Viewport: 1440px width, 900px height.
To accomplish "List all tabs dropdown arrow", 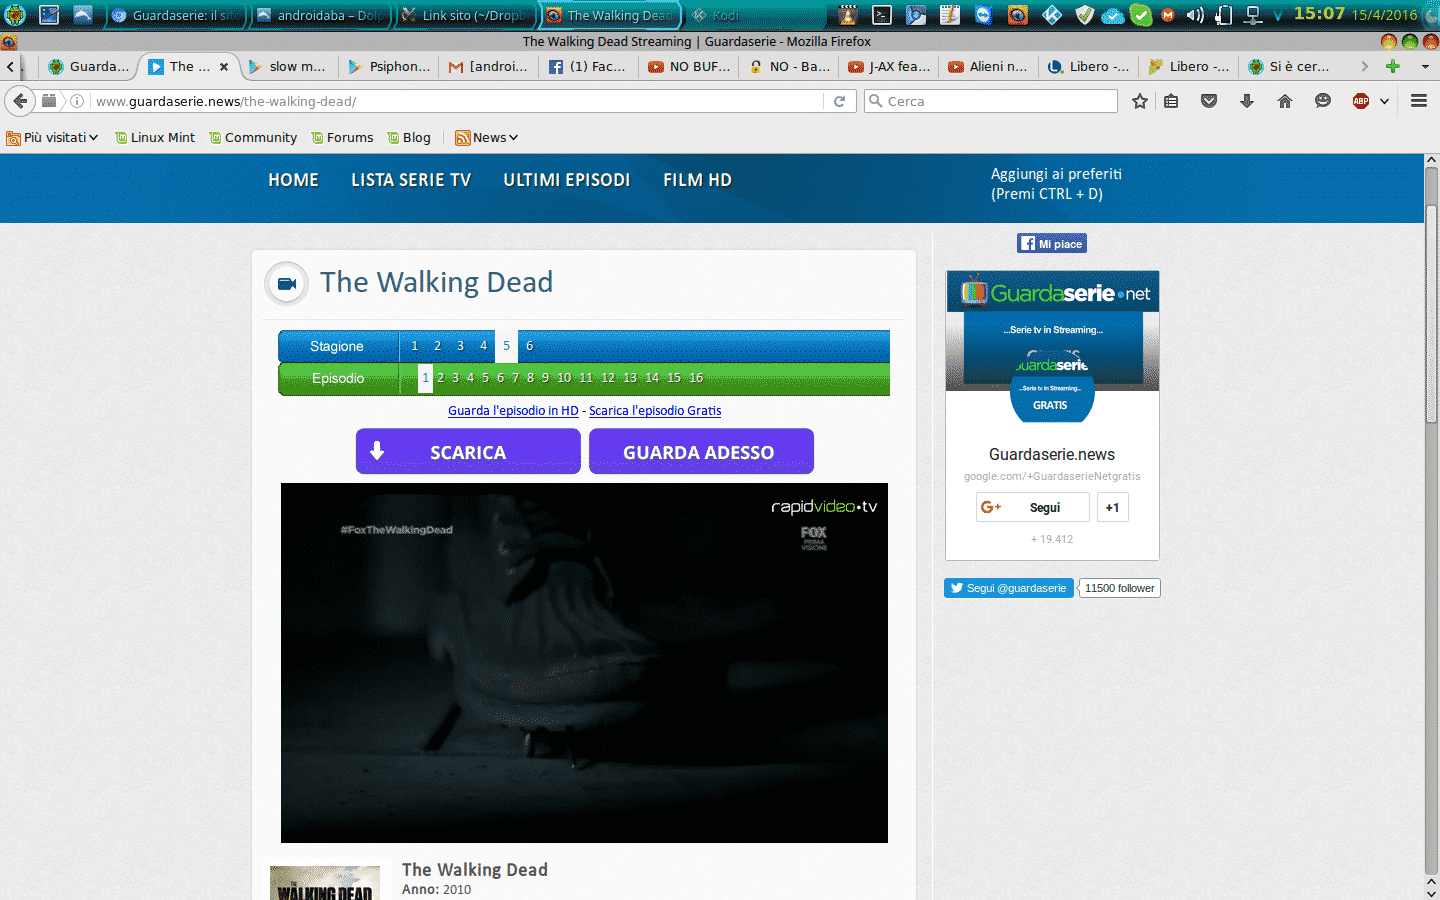I will (x=1425, y=66).
